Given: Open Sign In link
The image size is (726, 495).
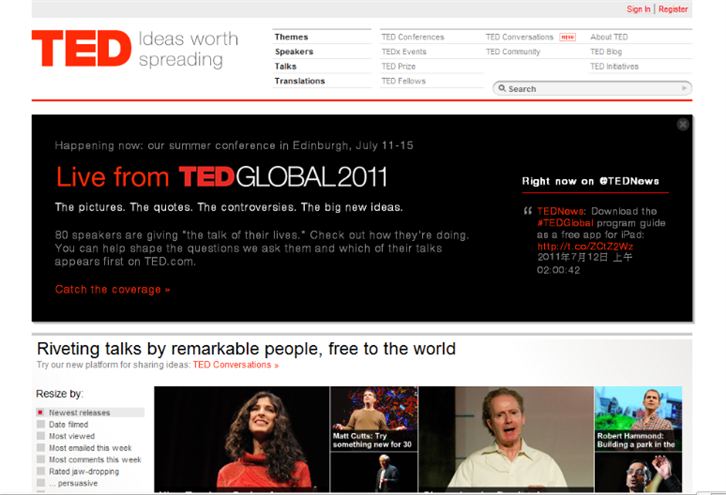Looking at the screenshot, I should point(638,9).
